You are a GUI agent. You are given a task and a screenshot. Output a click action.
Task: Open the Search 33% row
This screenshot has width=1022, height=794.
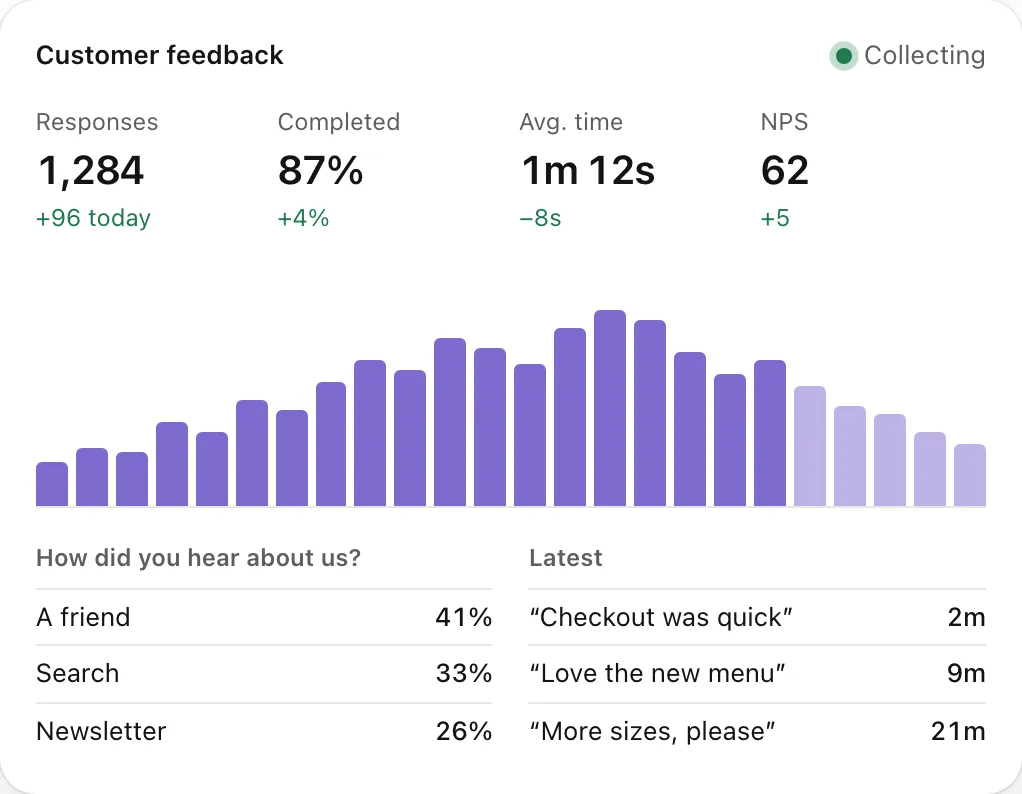point(264,673)
